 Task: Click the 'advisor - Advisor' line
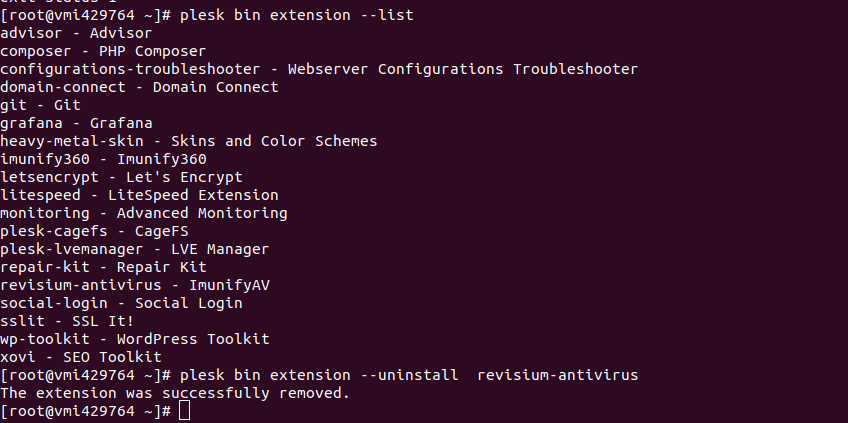tap(76, 33)
